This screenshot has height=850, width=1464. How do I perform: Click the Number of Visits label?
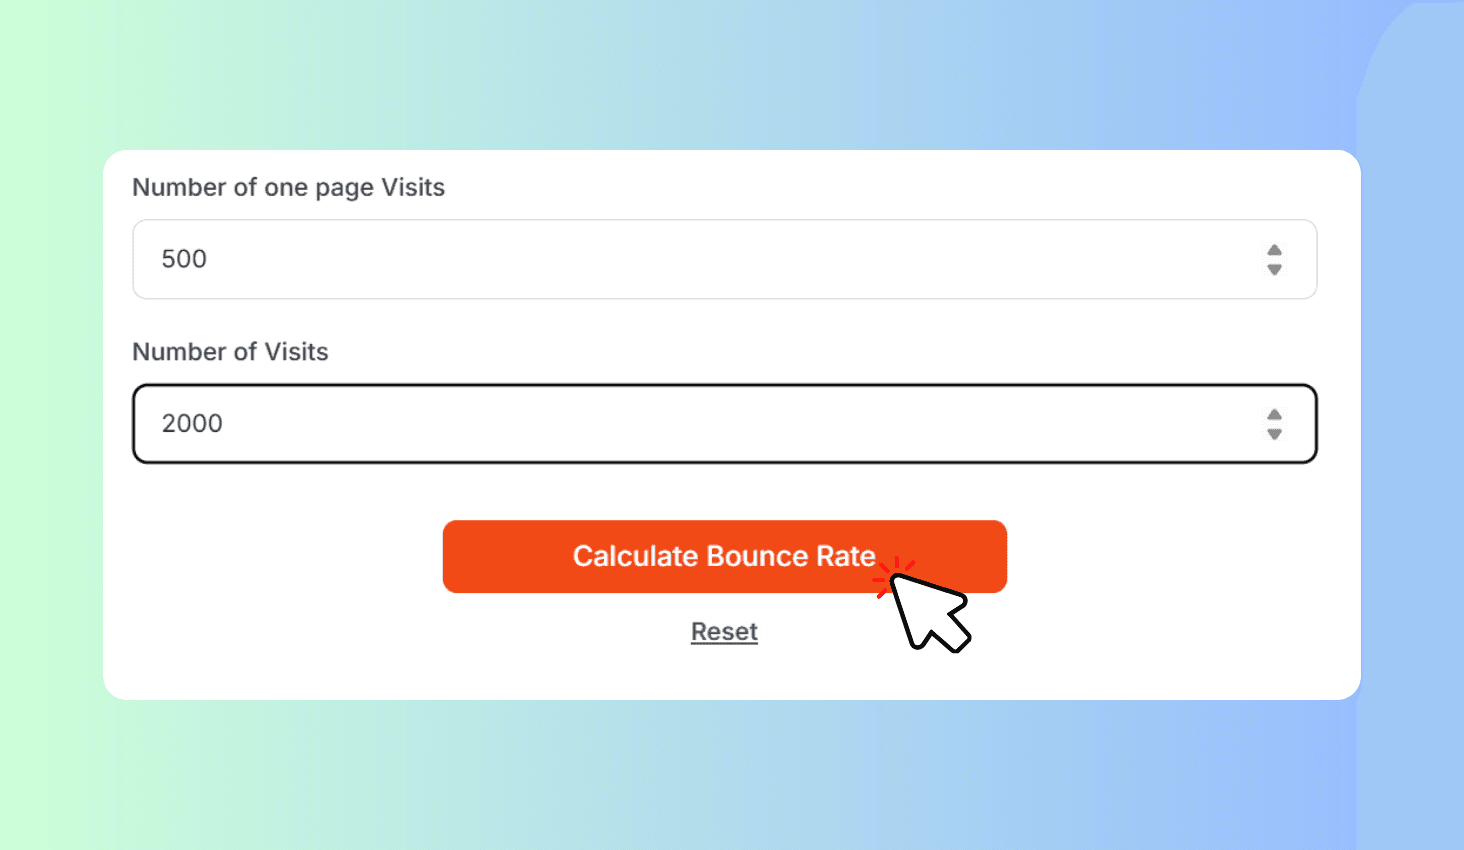click(230, 351)
